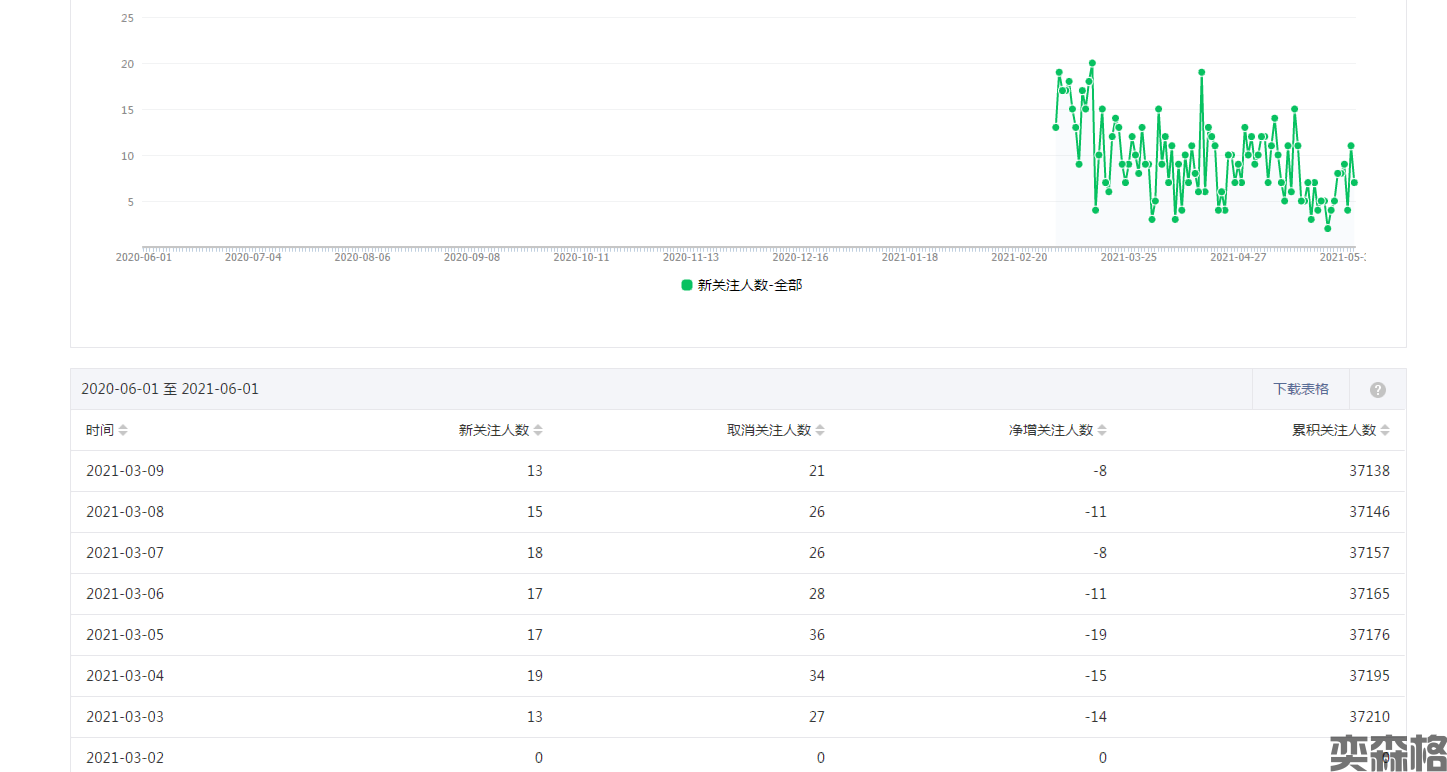Click the unfollow count 36 cell

tap(817, 635)
